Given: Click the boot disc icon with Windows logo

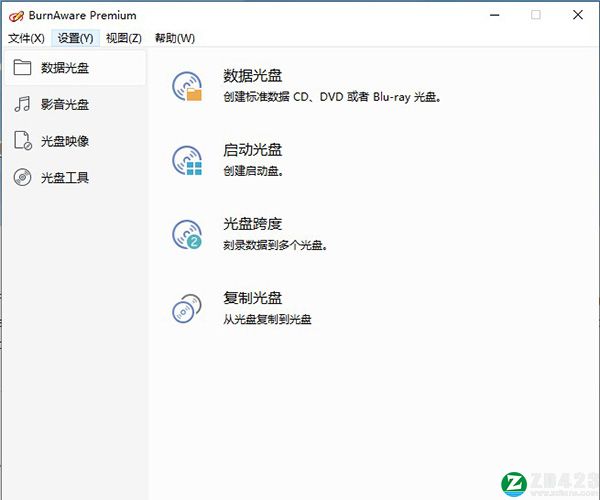Looking at the screenshot, I should pyautogui.click(x=187, y=160).
